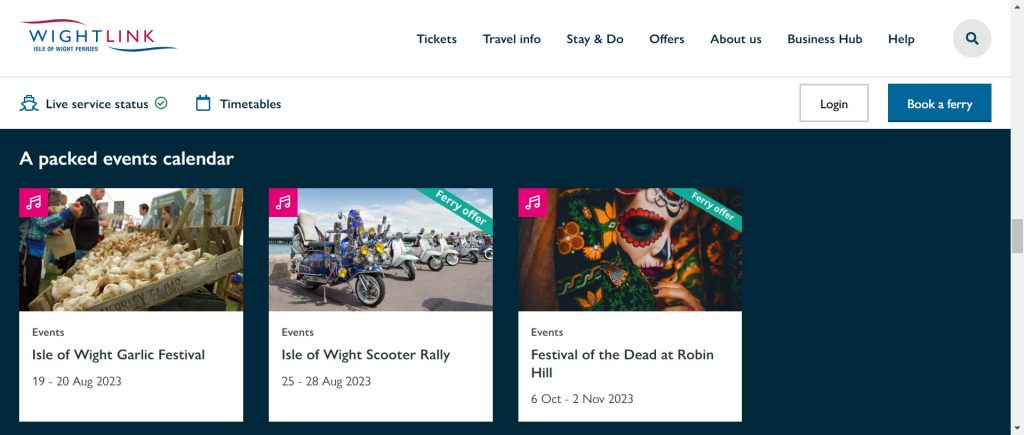Click the Timetables calendar icon
The image size is (1024, 435).
[203, 103]
